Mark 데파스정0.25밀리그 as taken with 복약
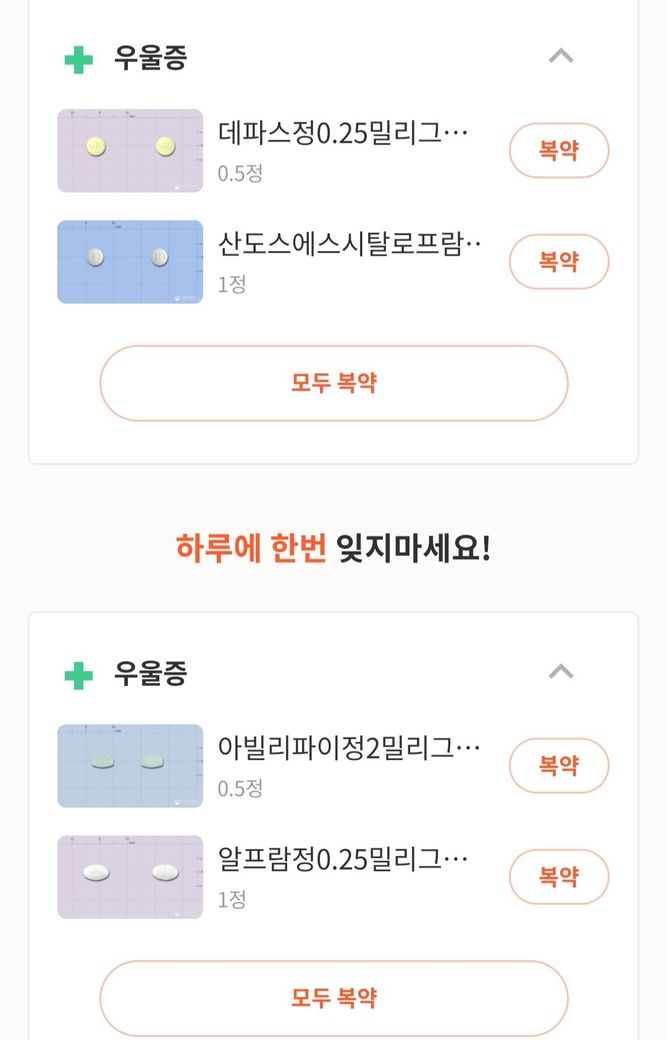The height and width of the screenshot is (1040, 667). (x=559, y=151)
